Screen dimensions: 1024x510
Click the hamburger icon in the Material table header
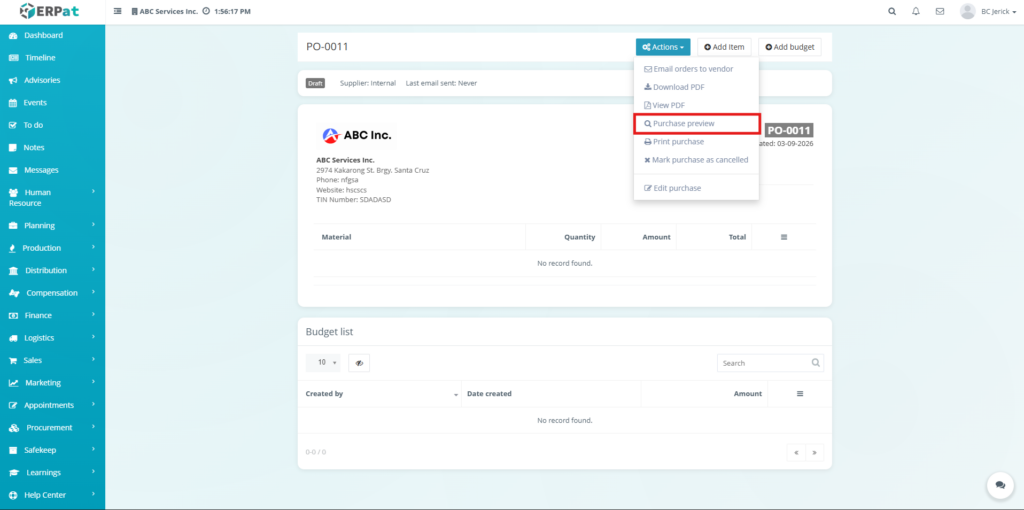point(784,237)
